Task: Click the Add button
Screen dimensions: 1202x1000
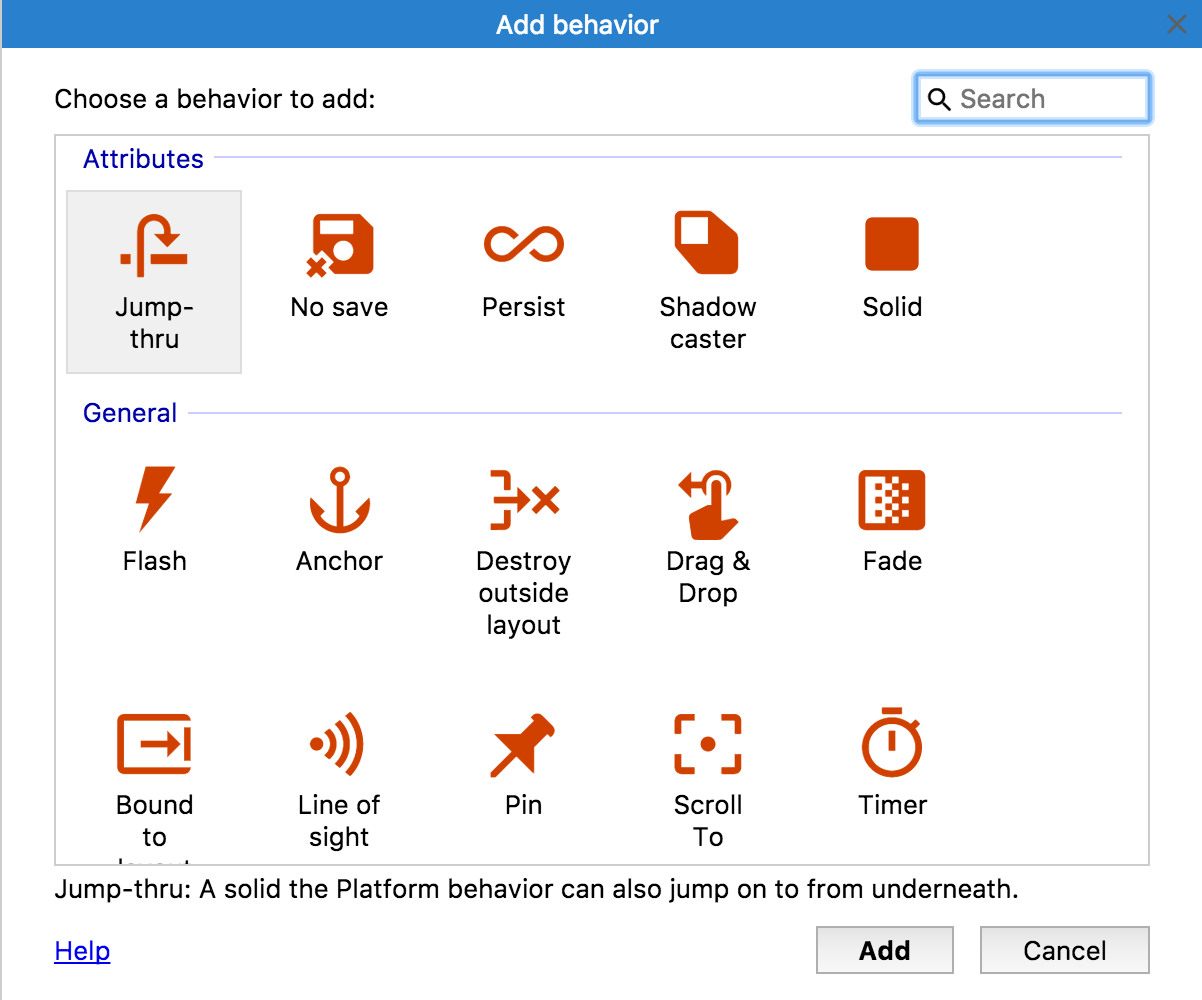Action: 884,950
